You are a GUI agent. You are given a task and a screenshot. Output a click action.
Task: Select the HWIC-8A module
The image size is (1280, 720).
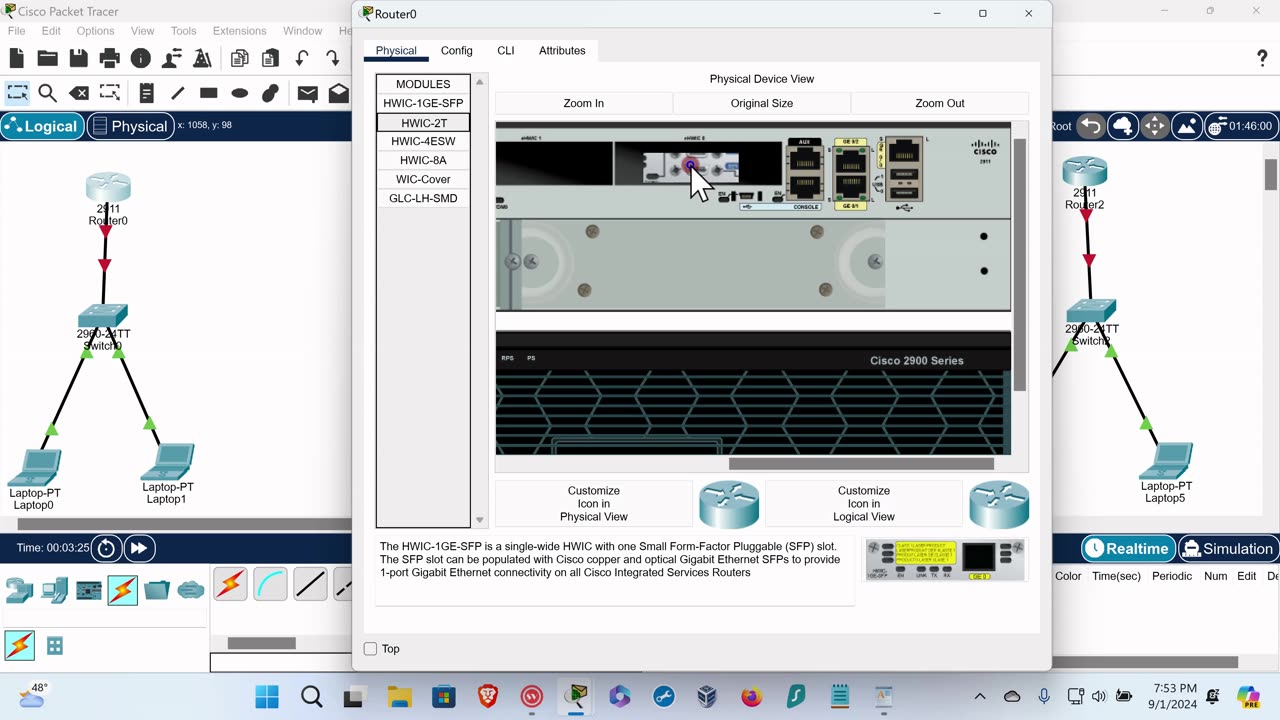[423, 160]
